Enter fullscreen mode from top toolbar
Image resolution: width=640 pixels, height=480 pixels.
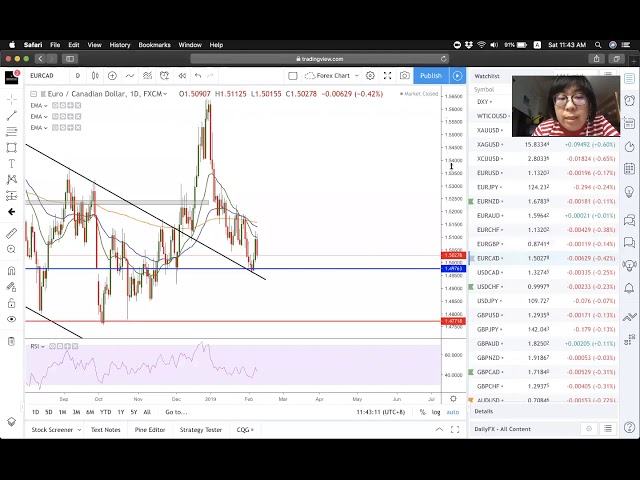click(387, 76)
